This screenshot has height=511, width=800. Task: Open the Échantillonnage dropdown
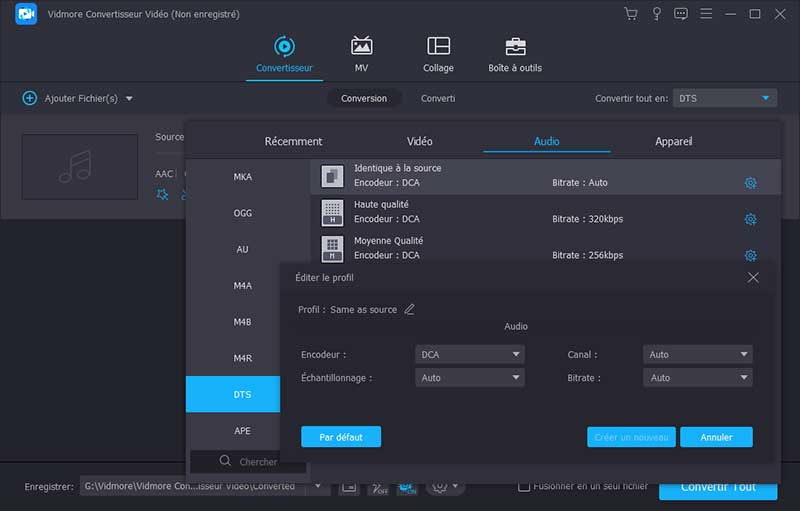(x=469, y=378)
